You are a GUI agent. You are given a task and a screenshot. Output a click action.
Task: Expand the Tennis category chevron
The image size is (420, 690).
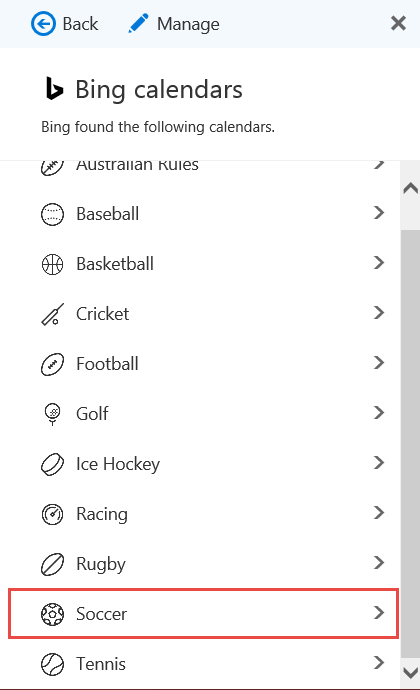pos(379,663)
